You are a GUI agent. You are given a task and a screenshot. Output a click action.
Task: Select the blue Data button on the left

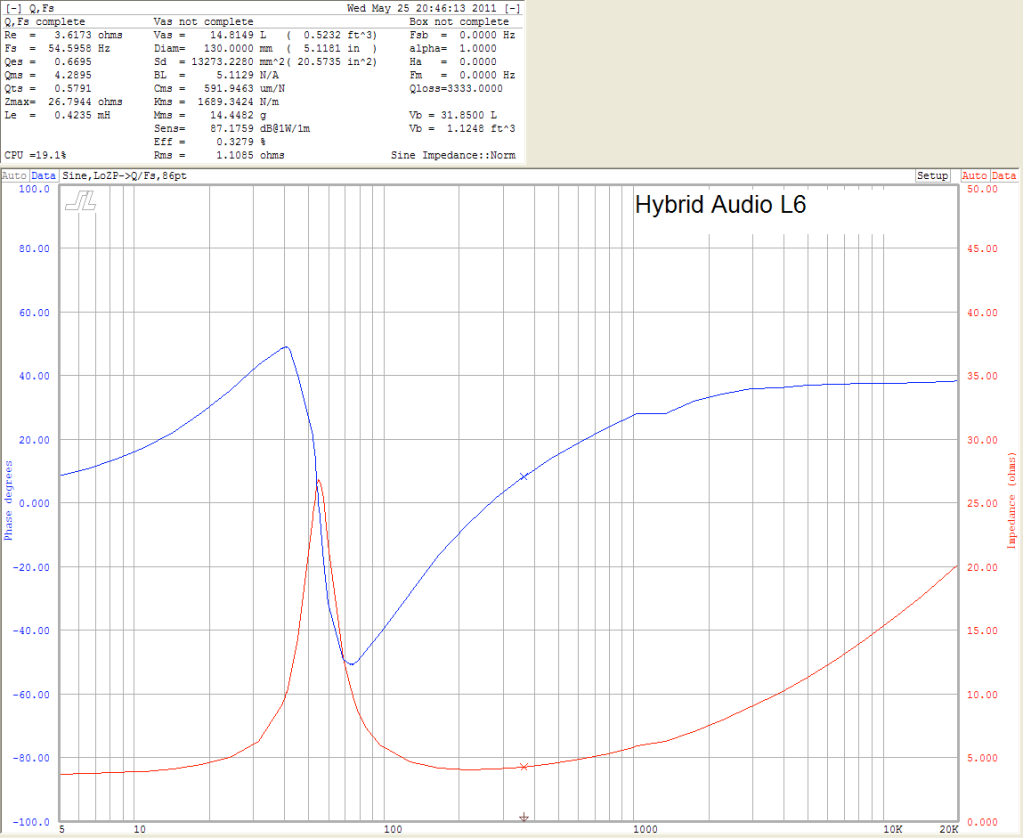coord(43,176)
